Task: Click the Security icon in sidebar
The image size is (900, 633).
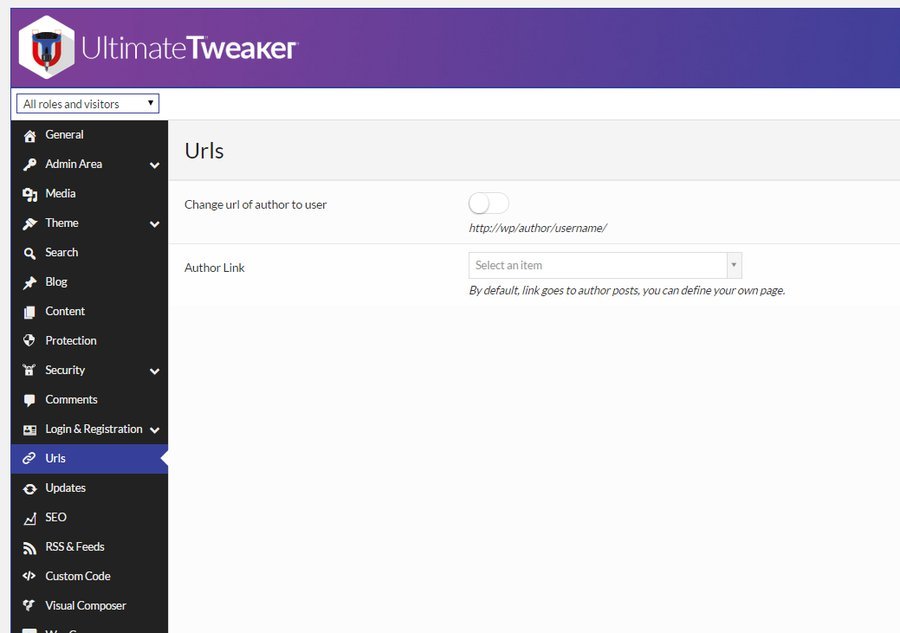Action: (x=29, y=370)
